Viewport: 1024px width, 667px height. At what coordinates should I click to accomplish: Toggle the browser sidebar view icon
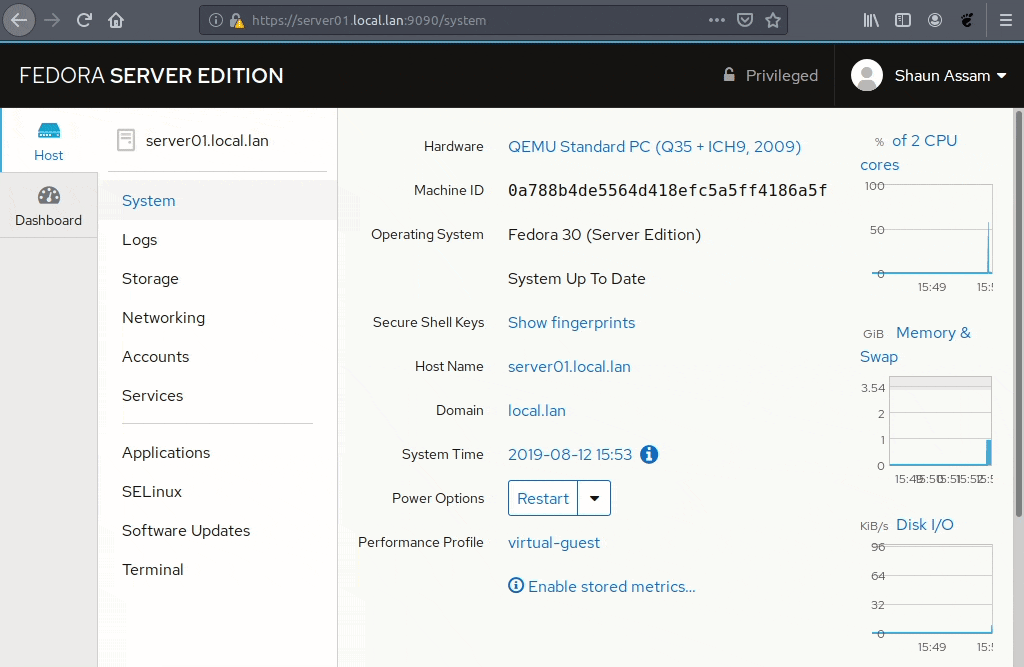903,20
